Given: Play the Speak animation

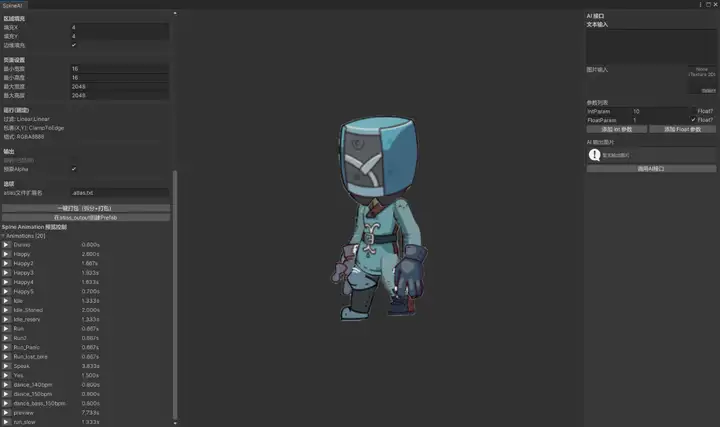Looking at the screenshot, I should click(6, 366).
